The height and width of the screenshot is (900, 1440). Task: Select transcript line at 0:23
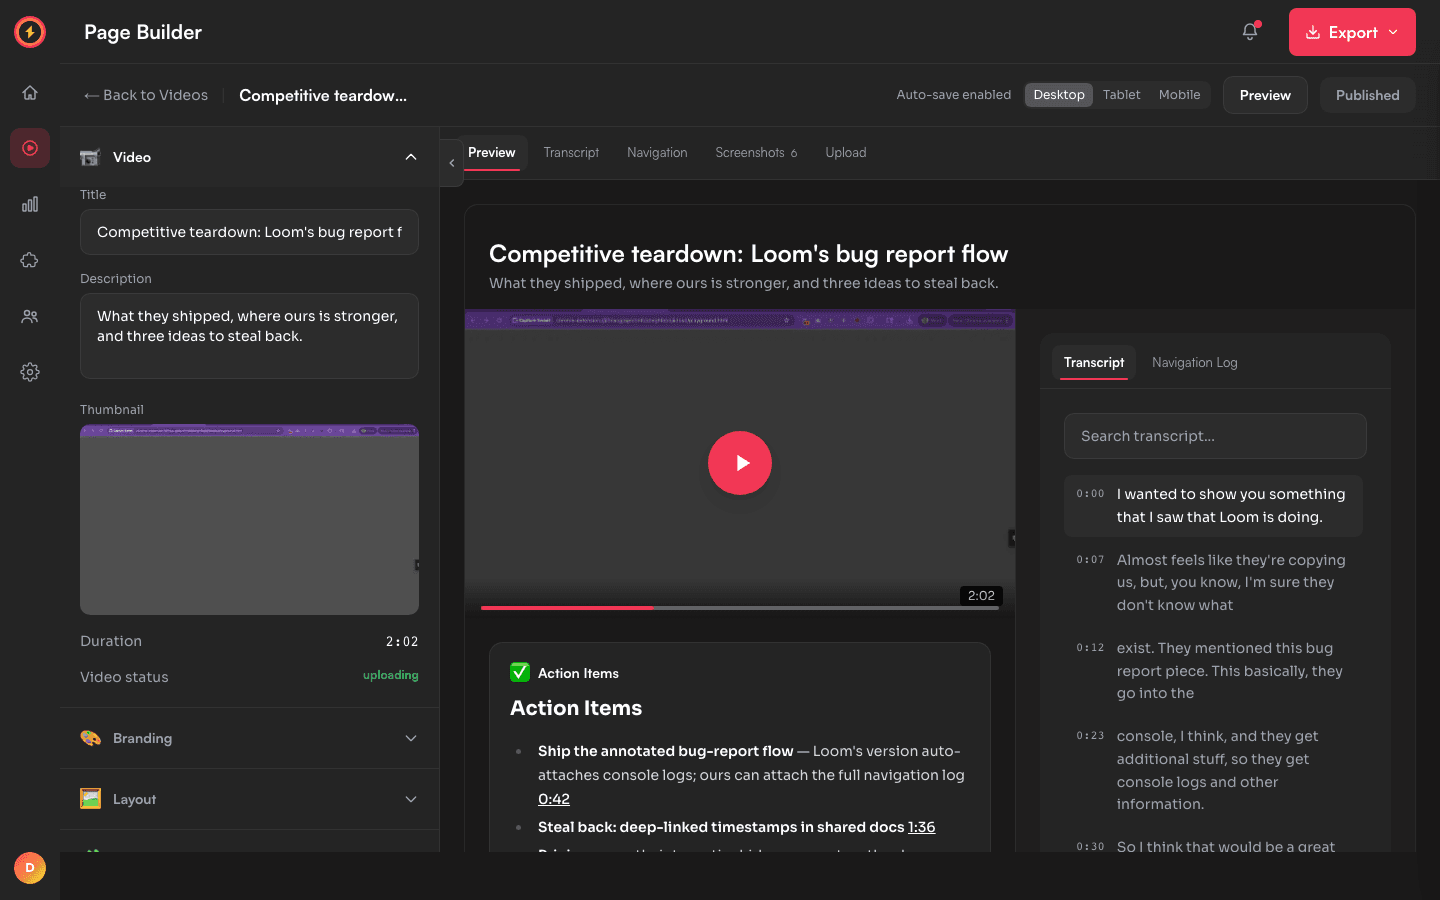point(1213,770)
